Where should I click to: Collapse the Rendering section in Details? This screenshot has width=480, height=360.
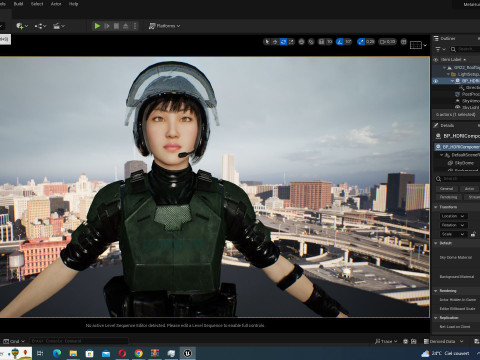click(436, 291)
